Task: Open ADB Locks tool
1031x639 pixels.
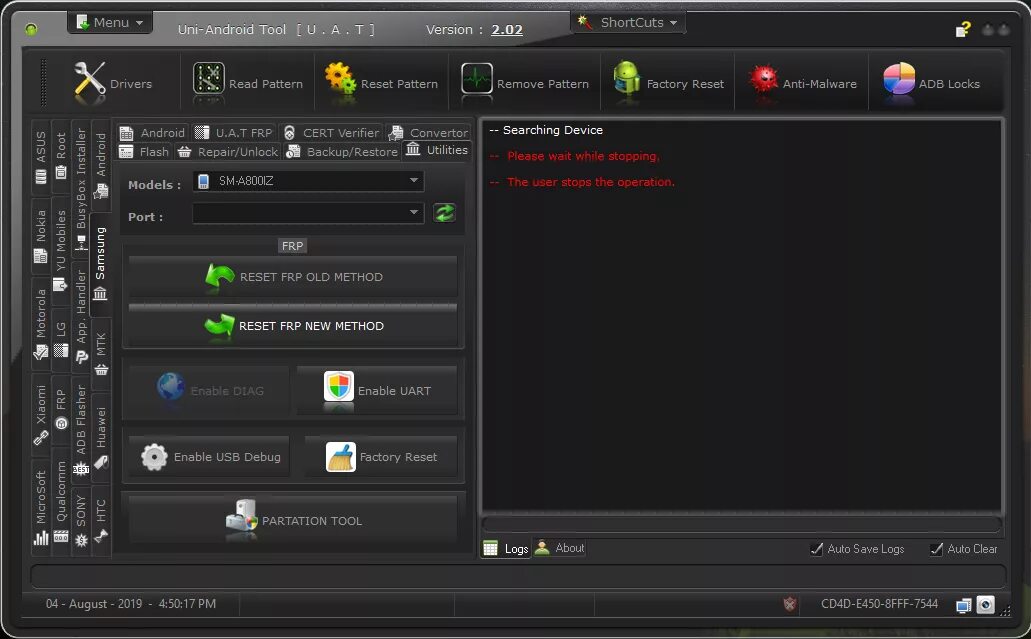Action: (931, 83)
